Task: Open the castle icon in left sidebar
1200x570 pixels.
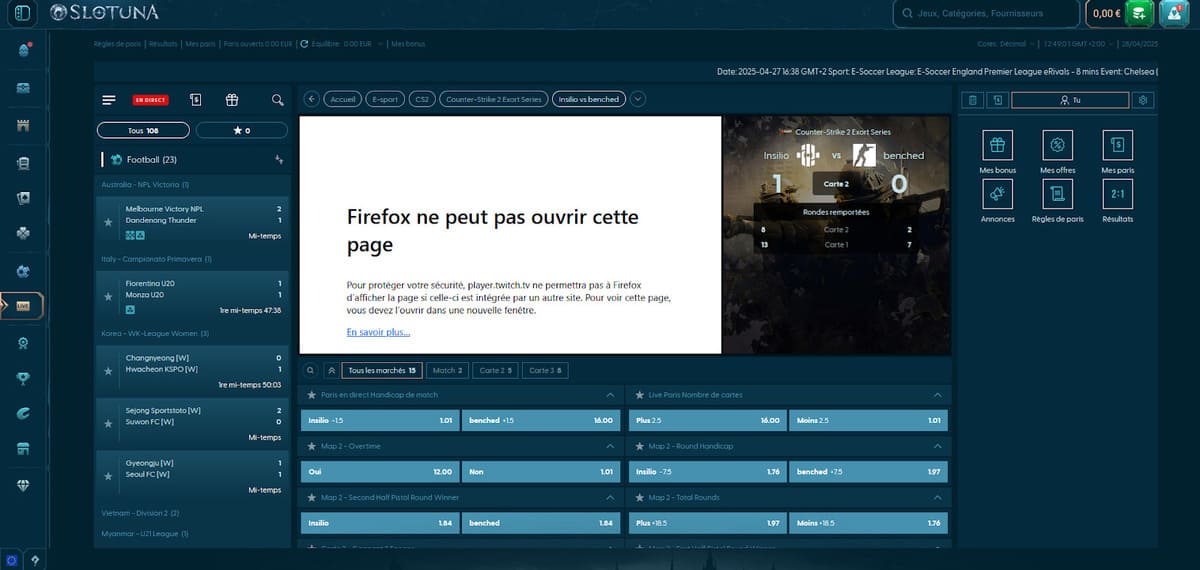Action: pos(22,126)
